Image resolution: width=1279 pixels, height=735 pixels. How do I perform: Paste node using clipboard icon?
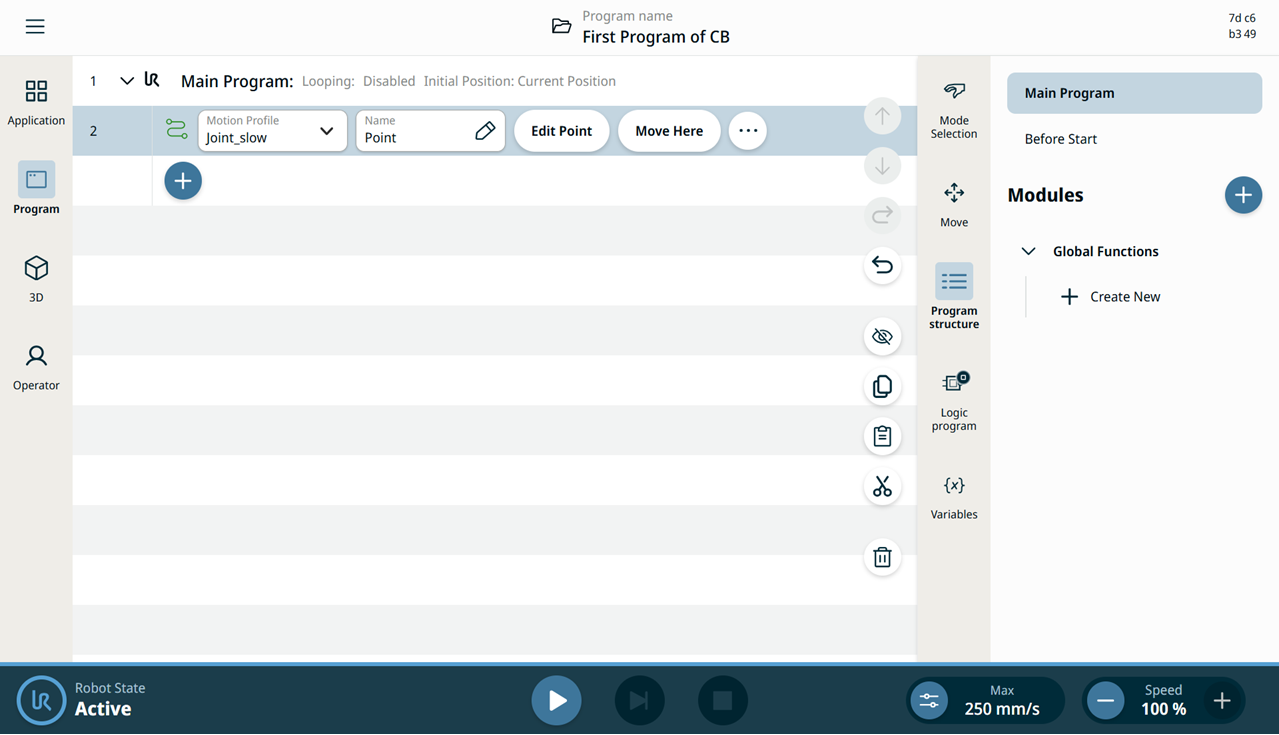[x=882, y=436]
